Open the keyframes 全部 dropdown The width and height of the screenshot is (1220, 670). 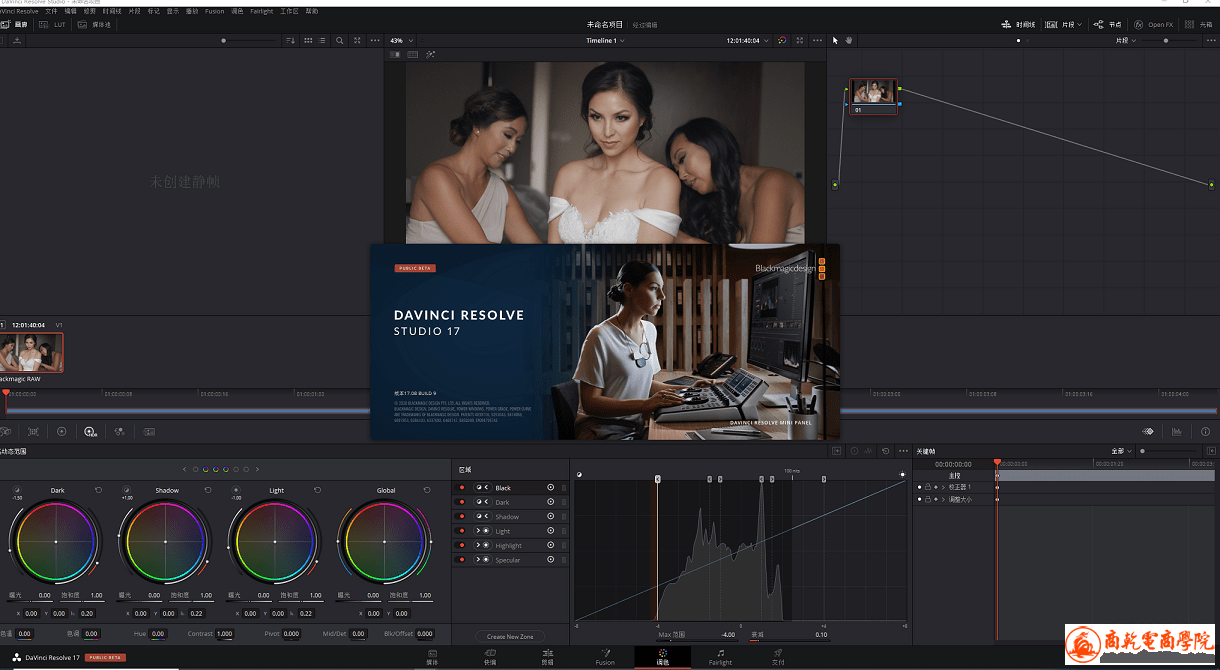pyautogui.click(x=1121, y=451)
